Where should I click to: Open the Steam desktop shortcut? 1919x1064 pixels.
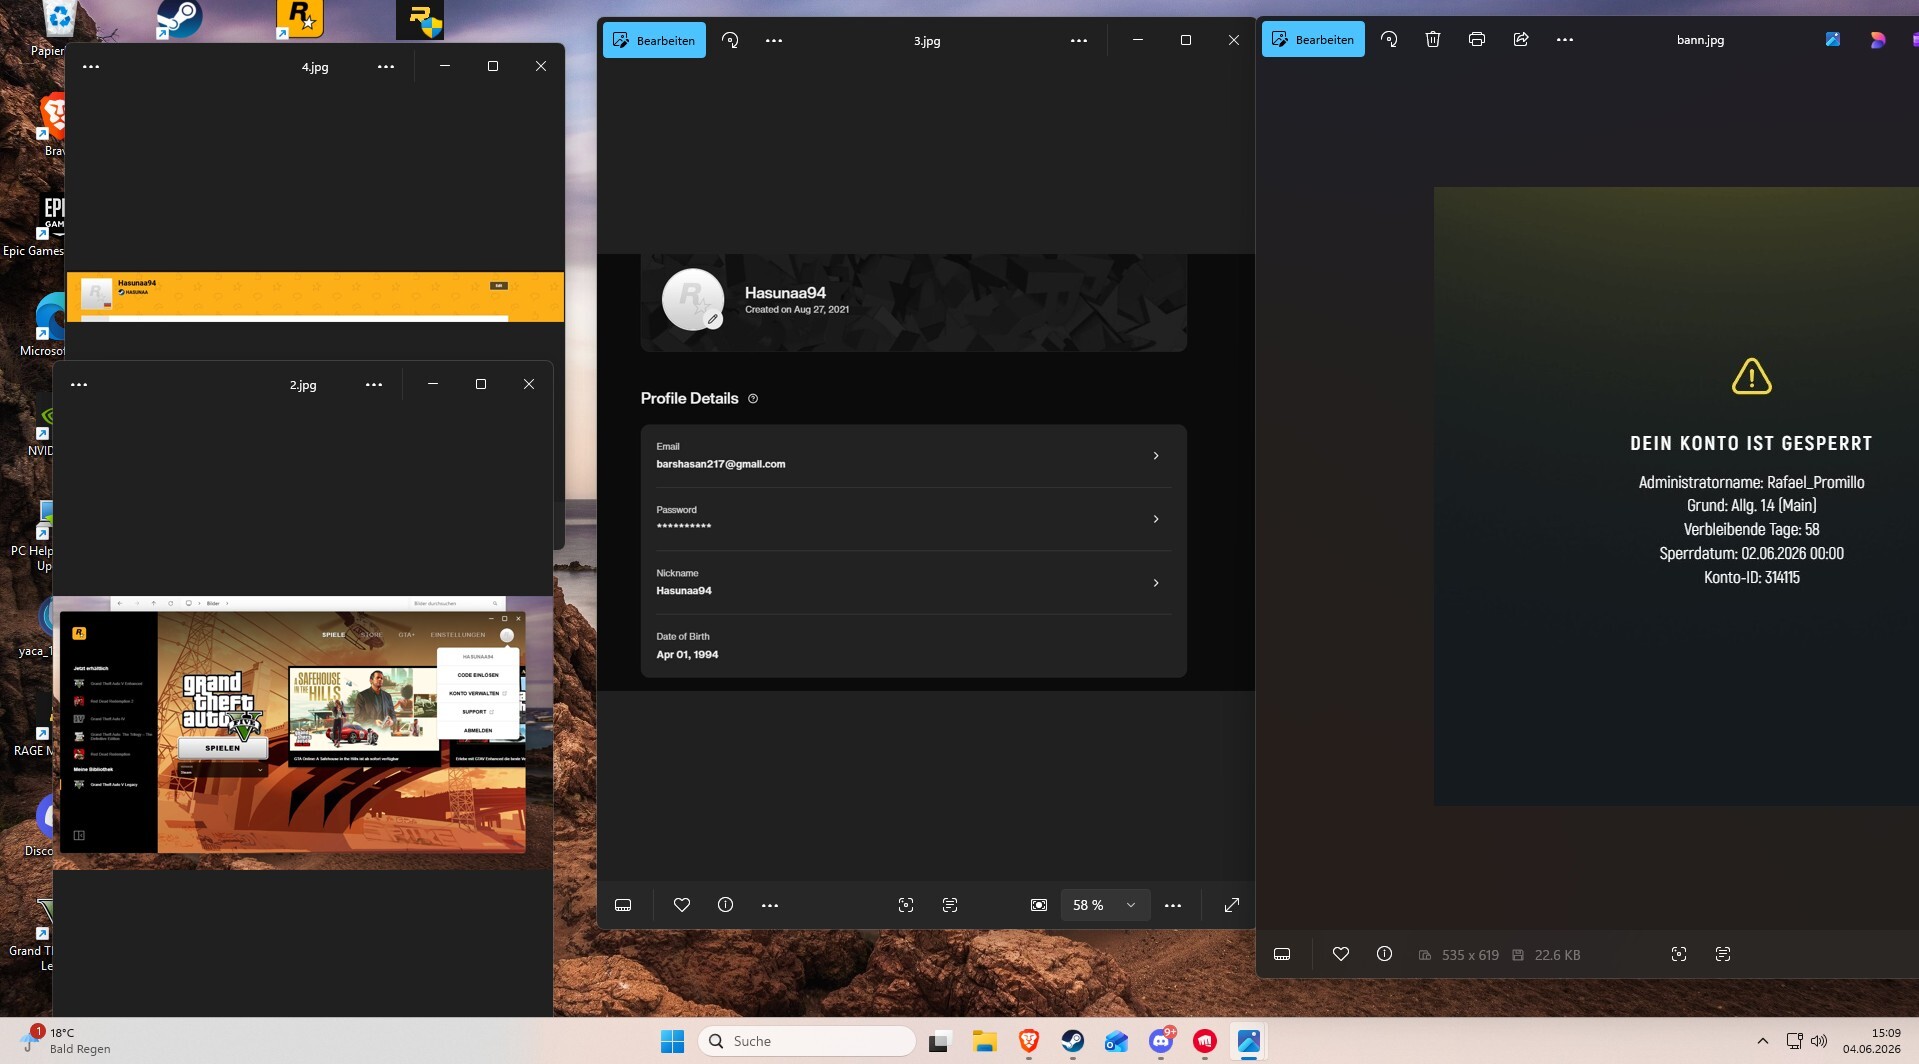[x=180, y=18]
